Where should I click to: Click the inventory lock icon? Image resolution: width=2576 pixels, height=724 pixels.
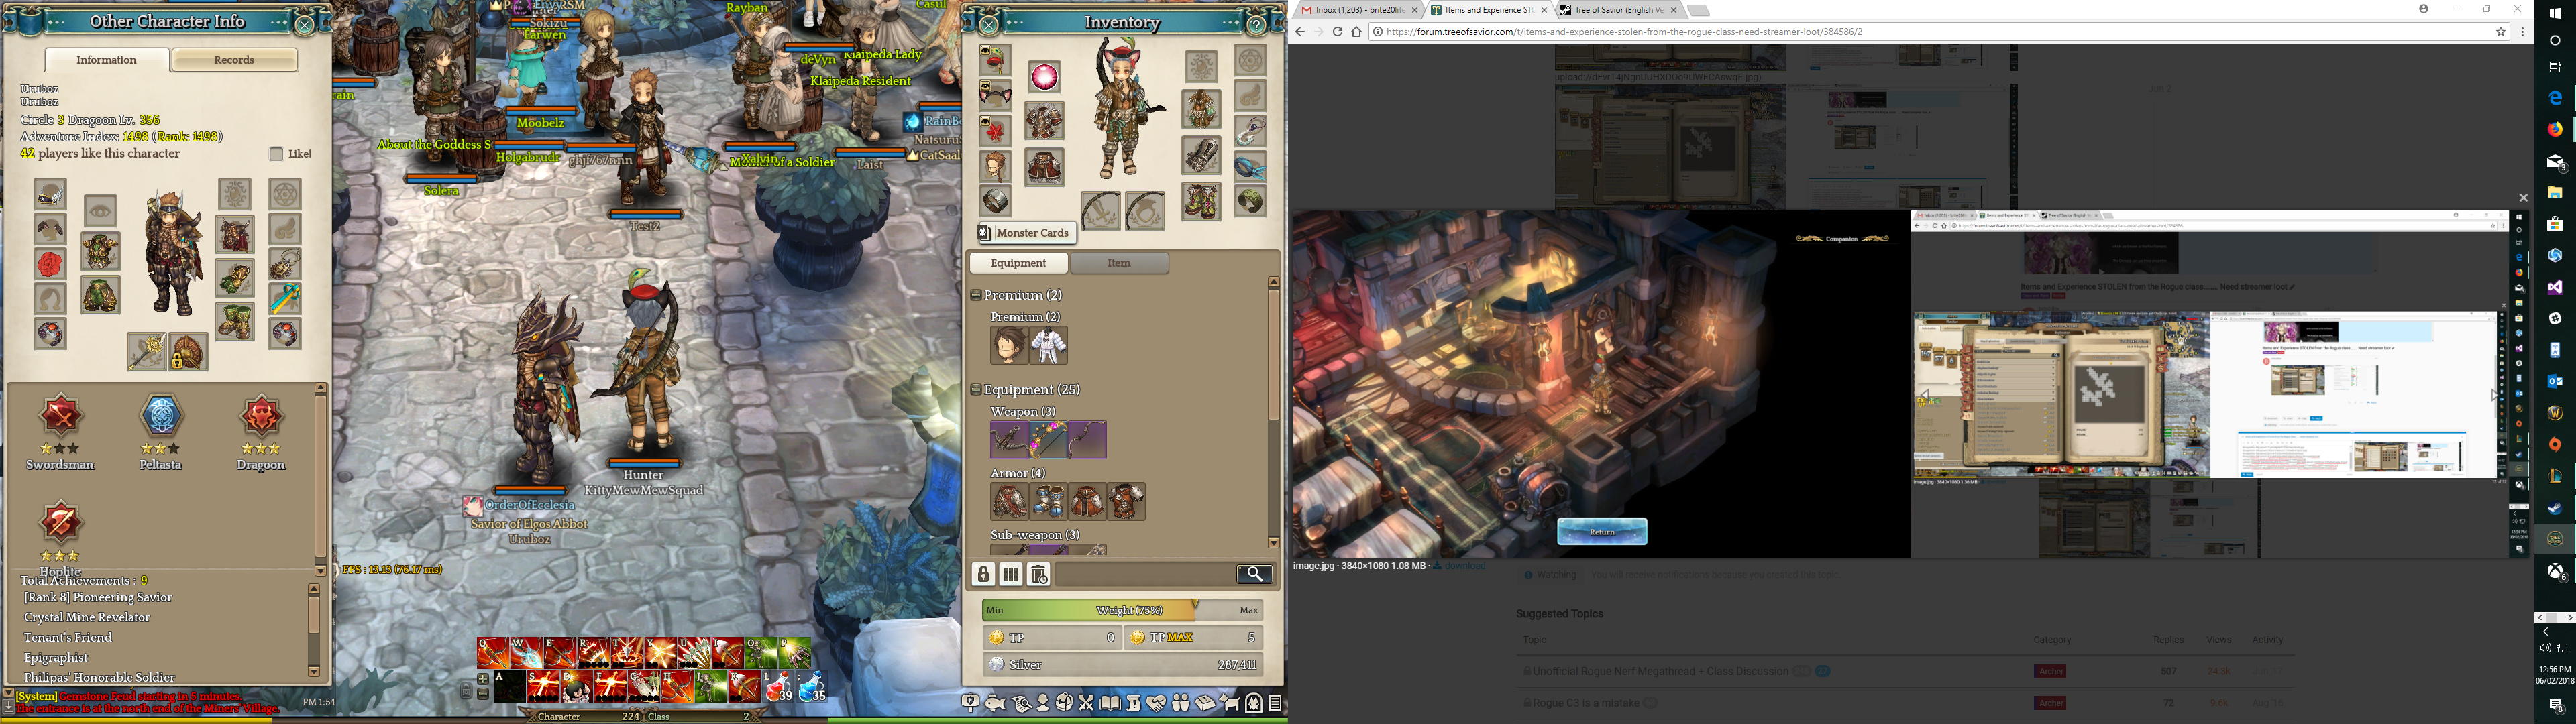pyautogui.click(x=983, y=574)
